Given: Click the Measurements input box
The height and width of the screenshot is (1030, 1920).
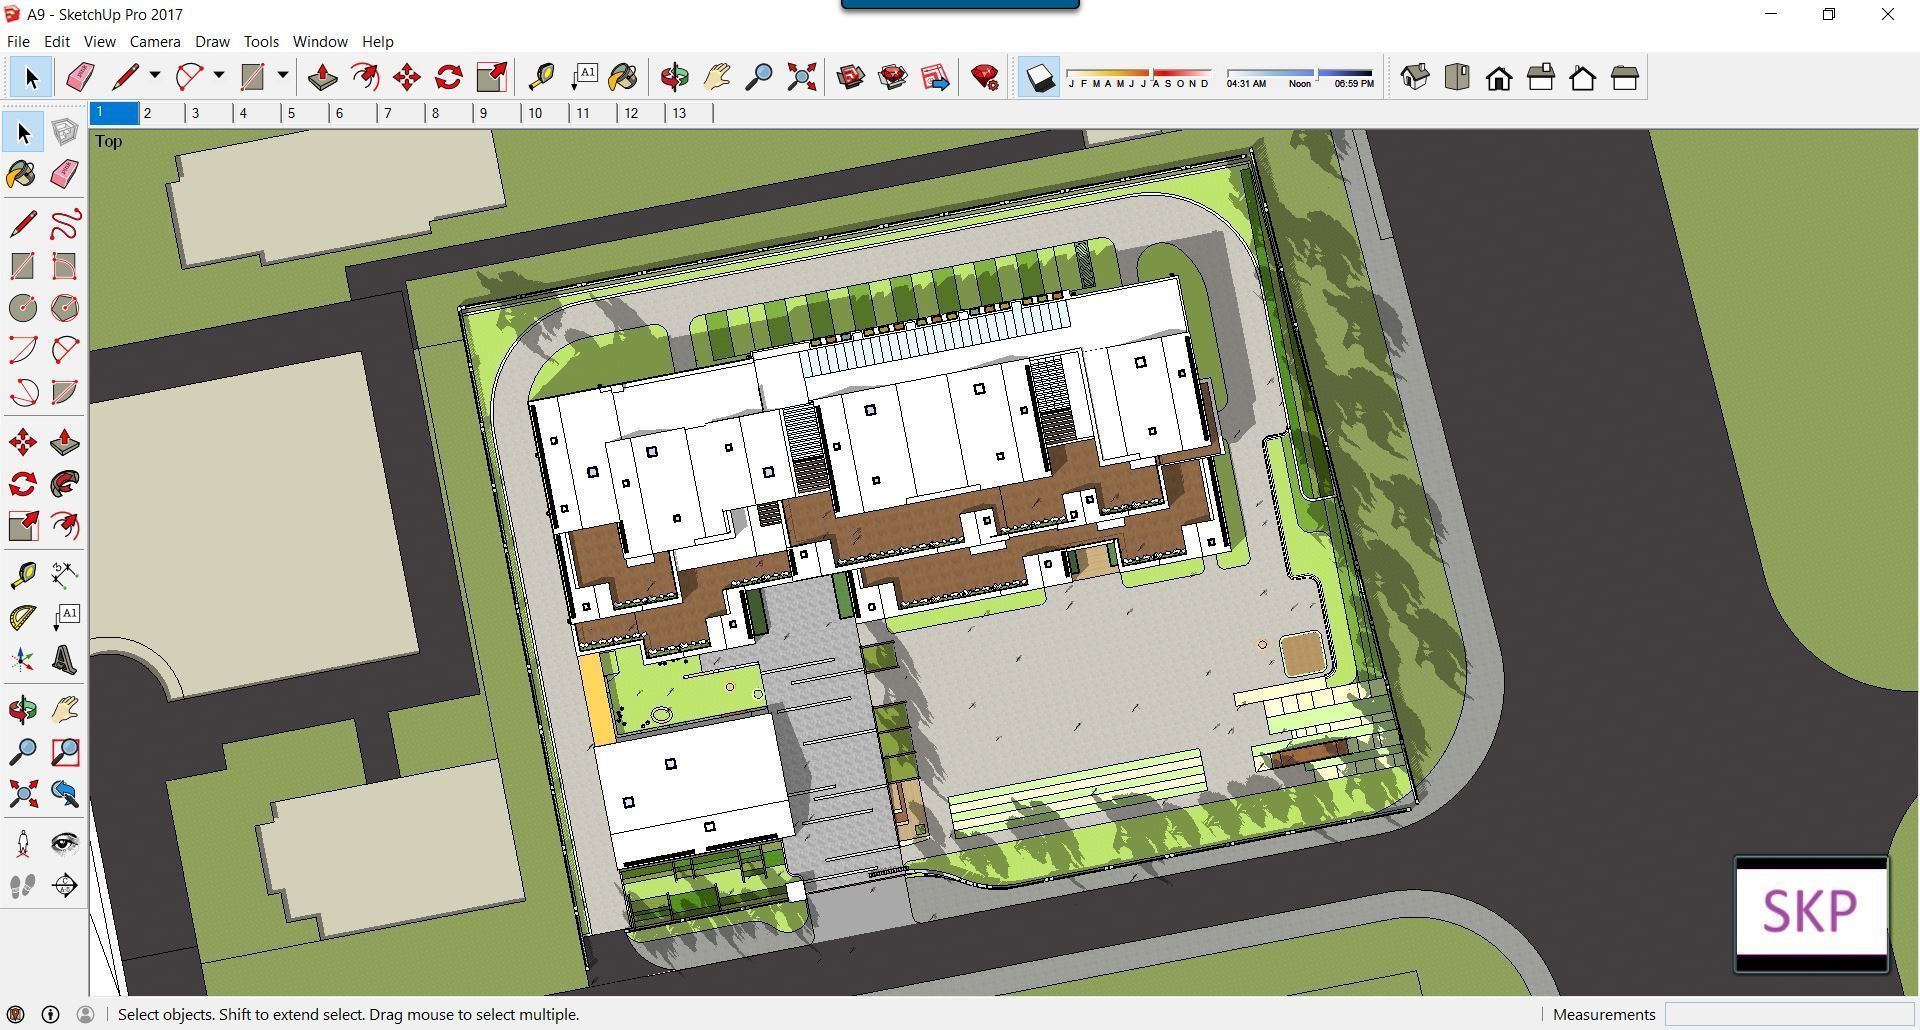Looking at the screenshot, I should tap(1789, 1014).
